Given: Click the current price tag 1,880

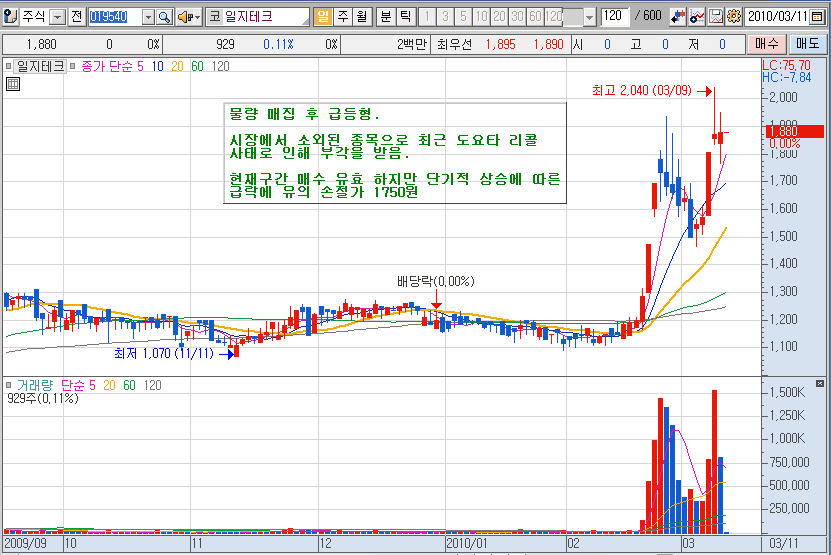Looking at the screenshot, I should [794, 131].
